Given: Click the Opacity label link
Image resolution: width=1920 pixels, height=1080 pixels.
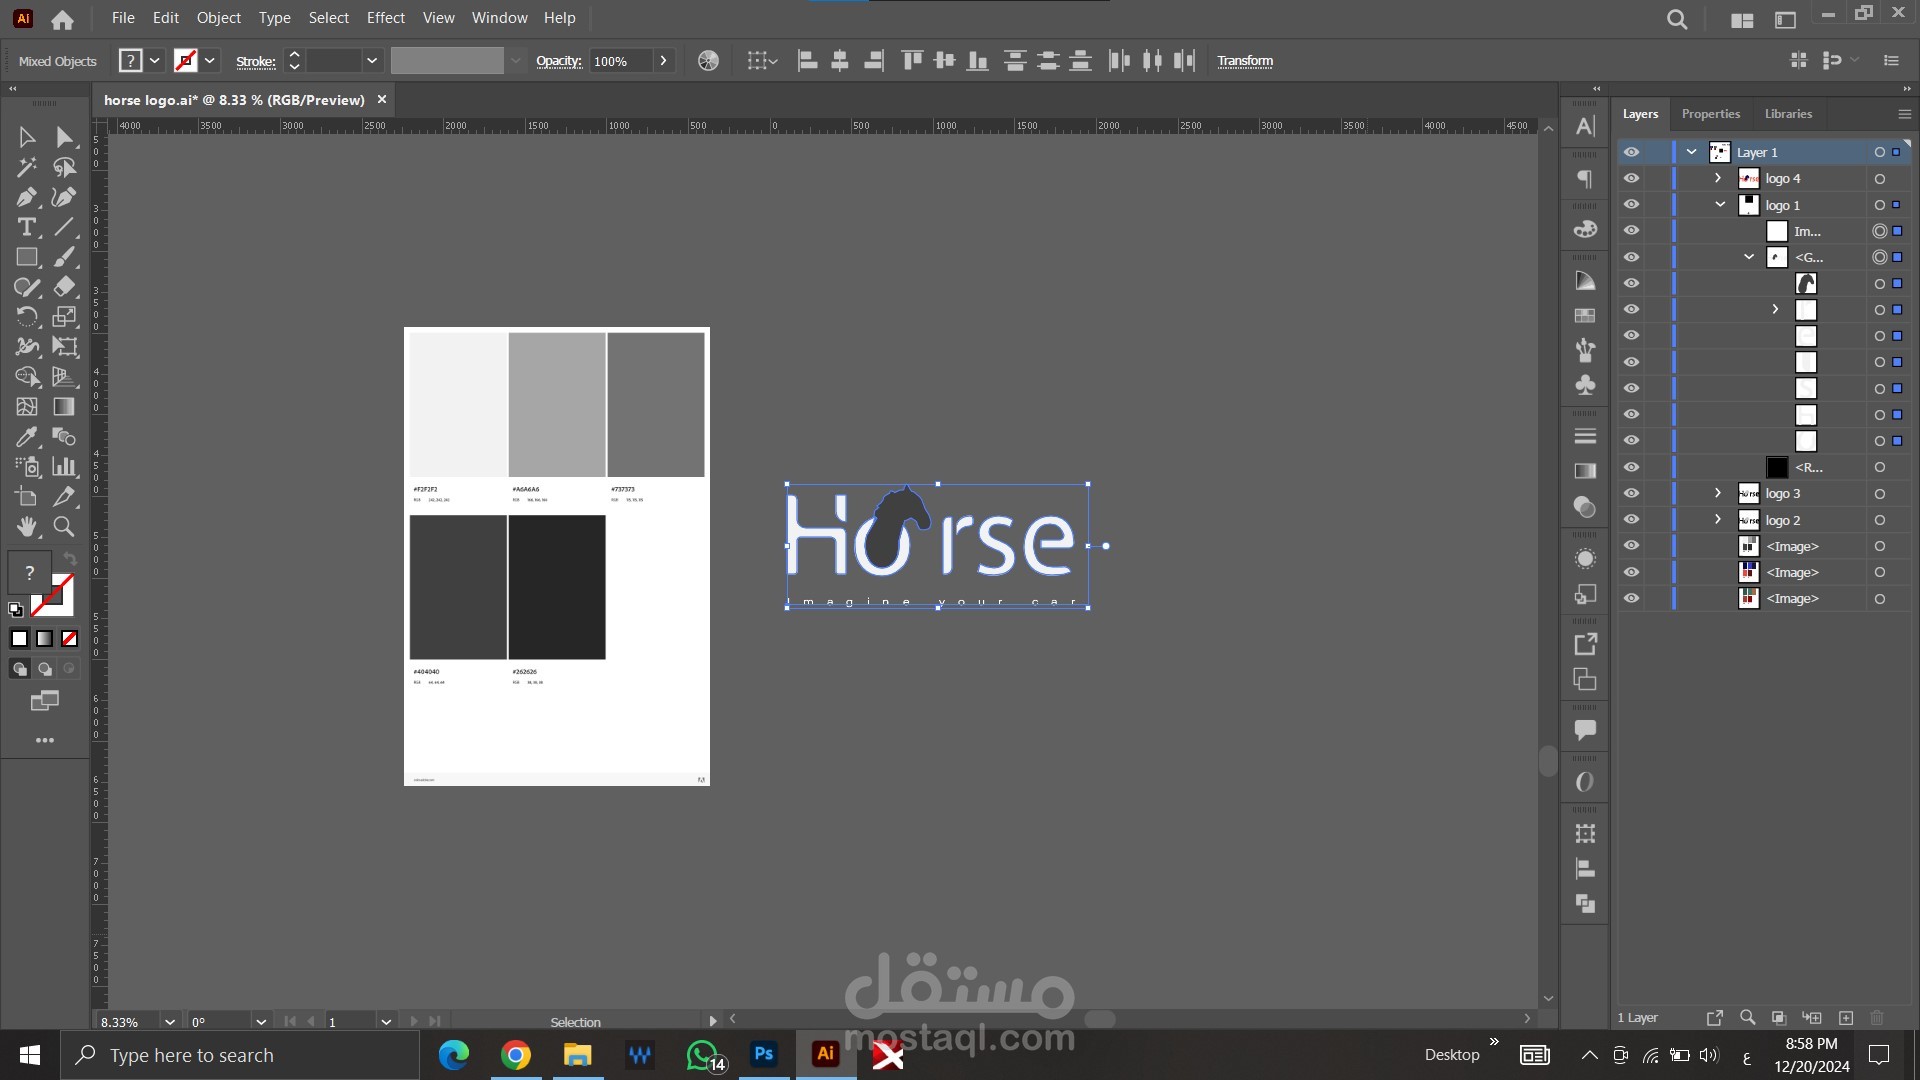Looking at the screenshot, I should point(558,61).
